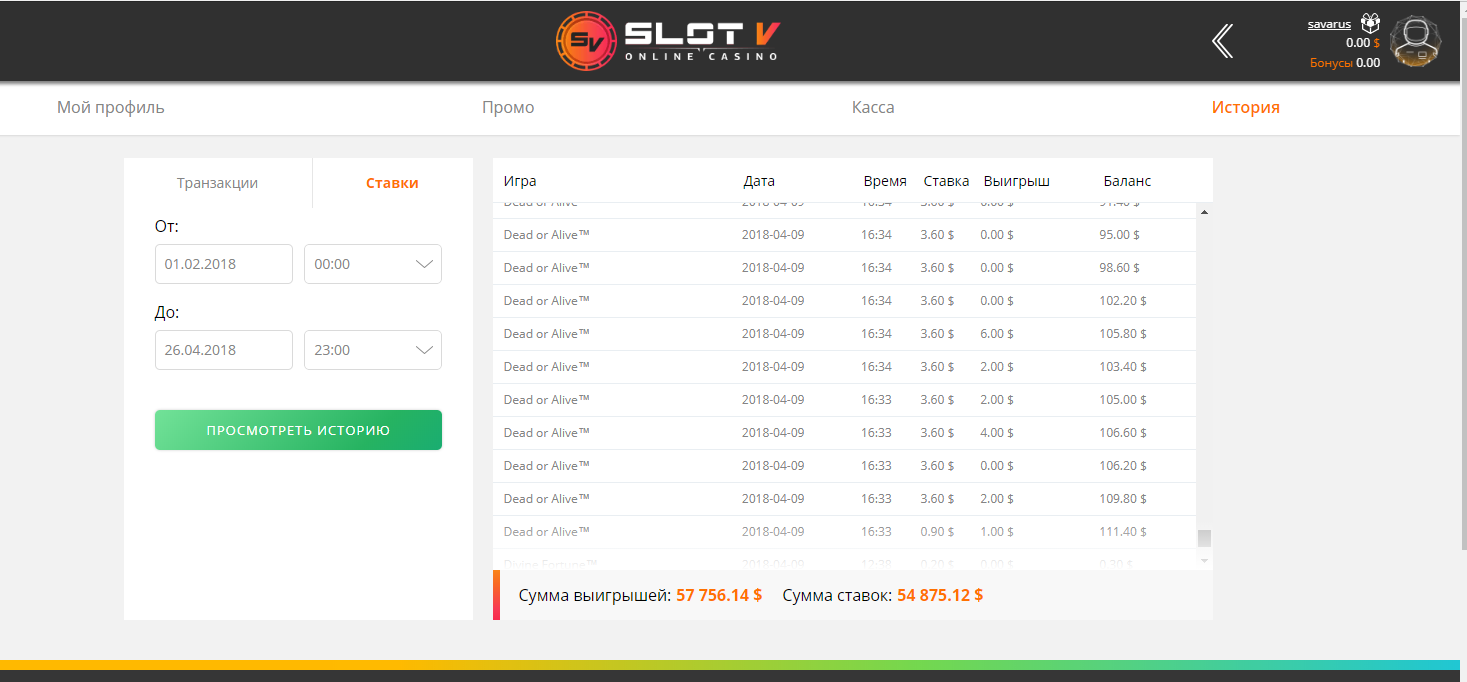Expand the 23:00 end time dropdown
This screenshot has height=682, width=1467.
point(373,350)
